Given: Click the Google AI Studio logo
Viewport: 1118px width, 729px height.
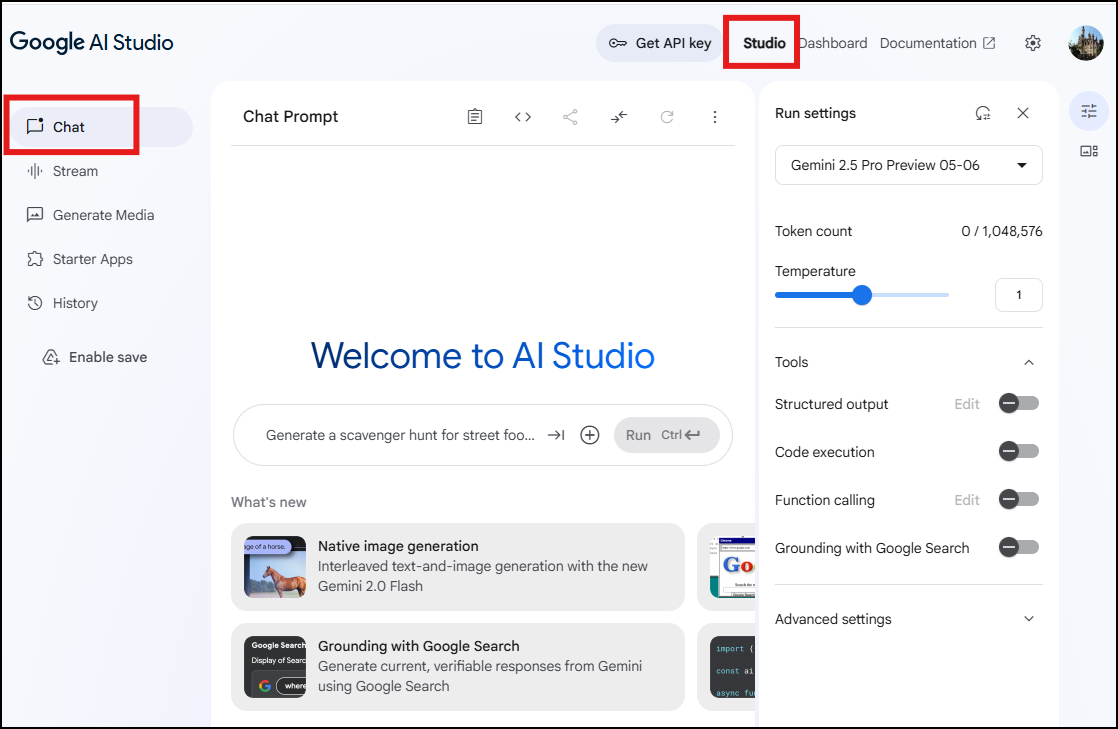Looking at the screenshot, I should pos(91,42).
